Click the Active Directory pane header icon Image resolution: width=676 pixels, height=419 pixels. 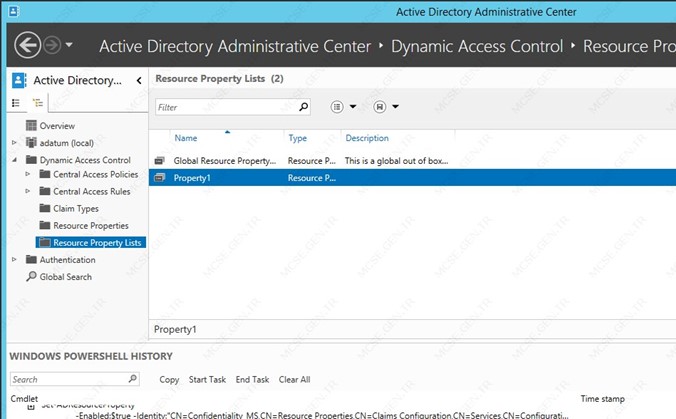coord(19,80)
